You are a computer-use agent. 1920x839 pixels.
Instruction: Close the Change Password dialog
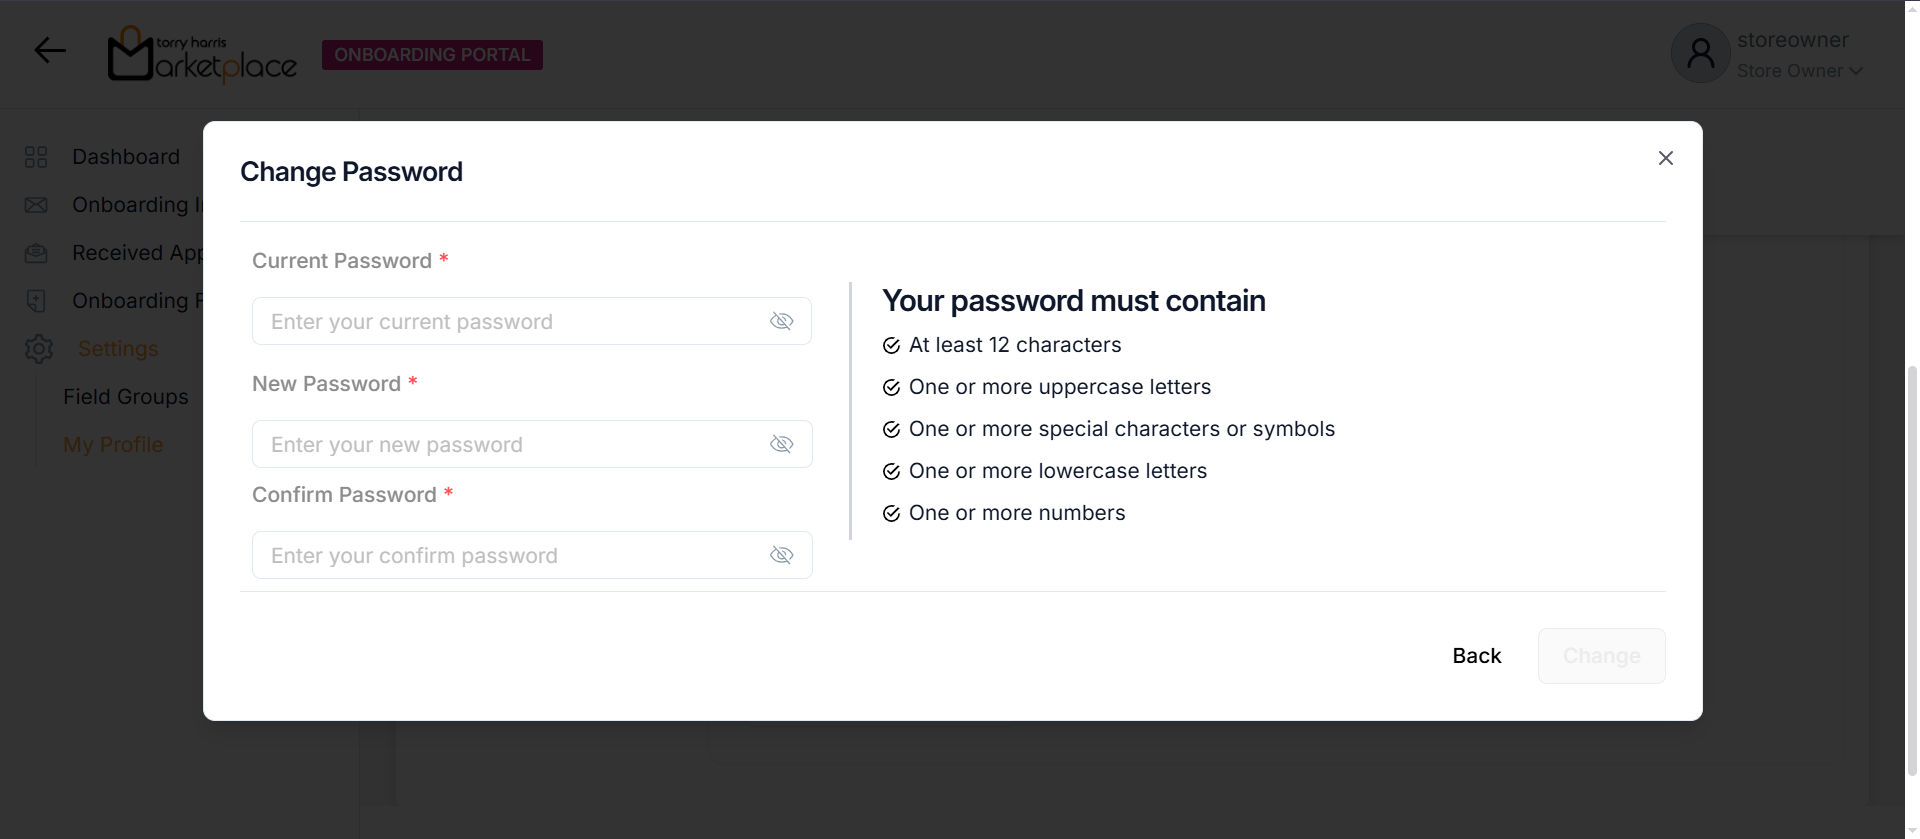(x=1665, y=158)
